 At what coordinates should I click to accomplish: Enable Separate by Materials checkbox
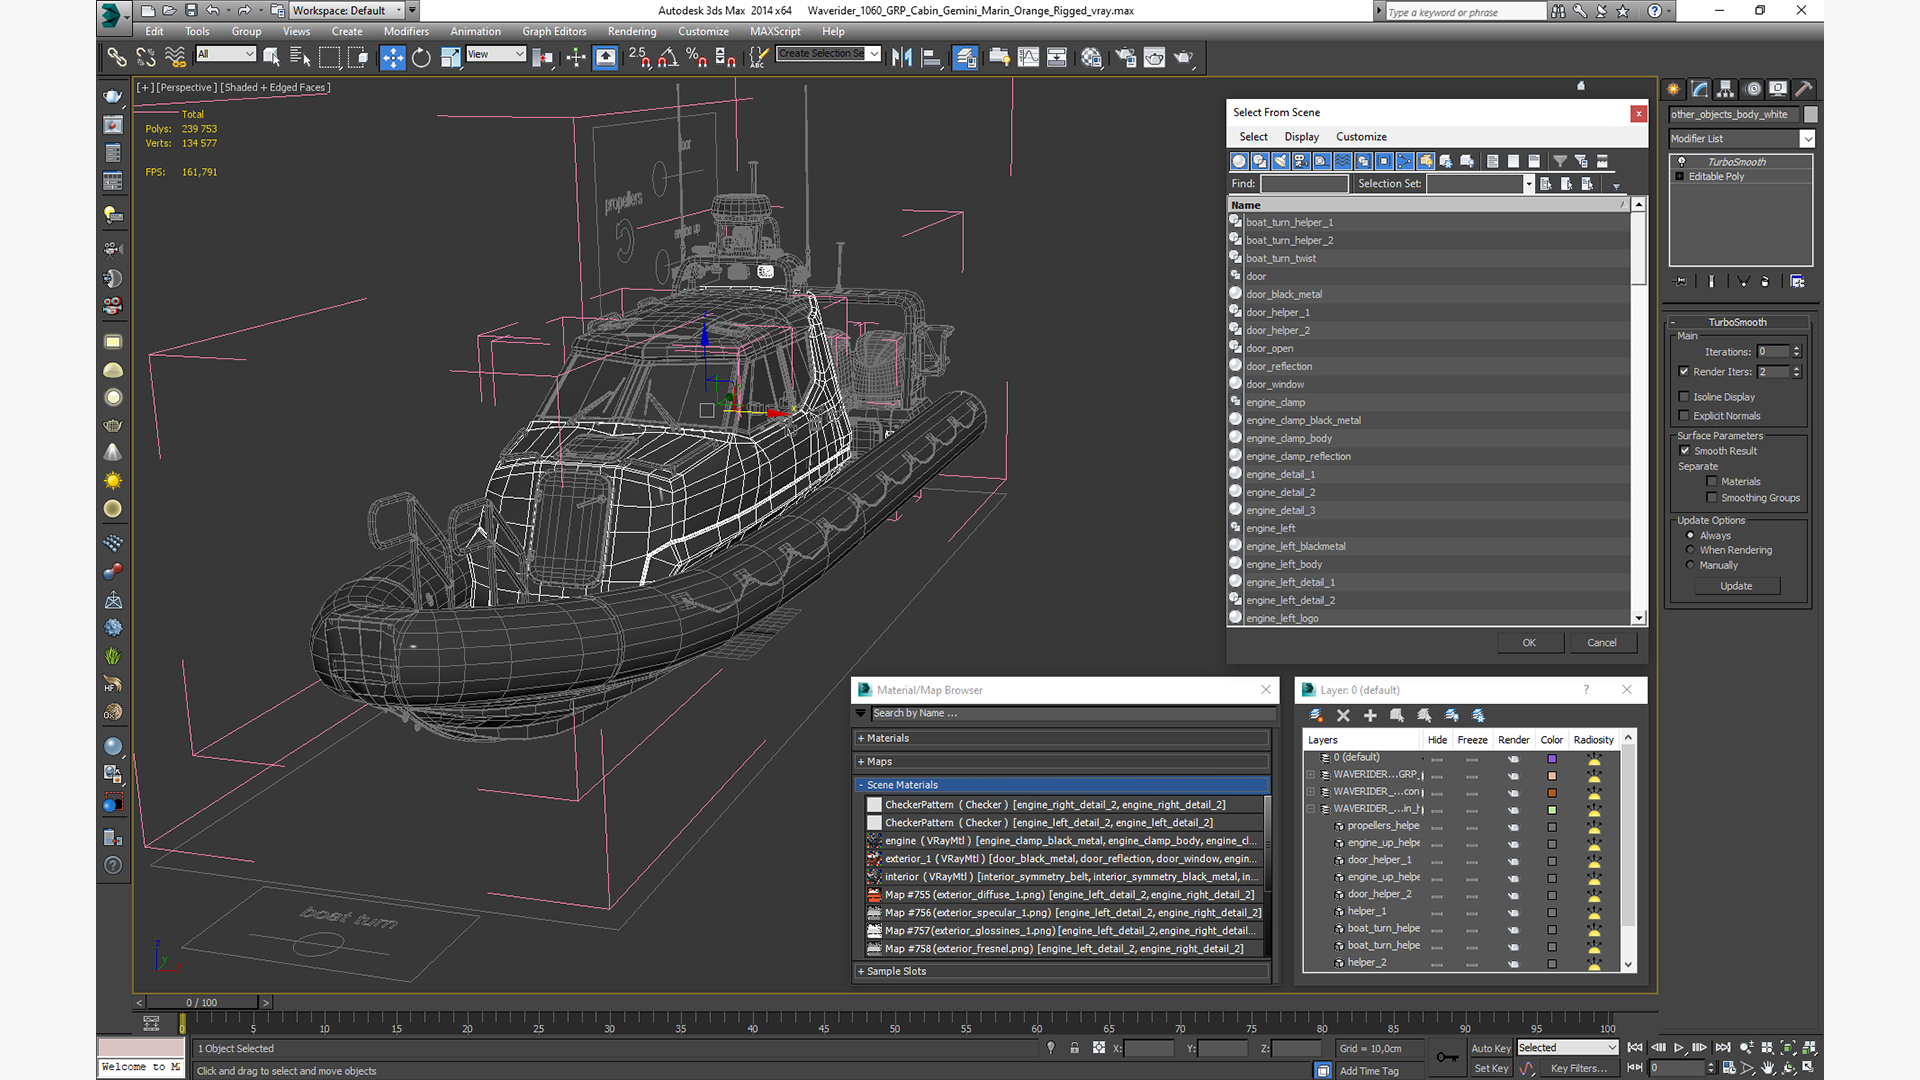[1712, 482]
